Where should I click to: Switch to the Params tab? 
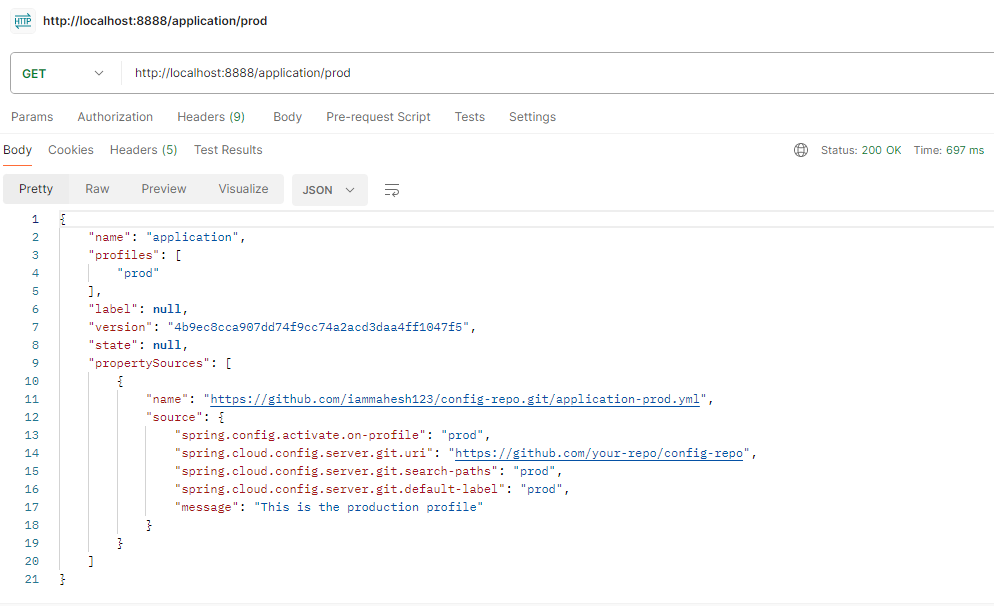[x=32, y=117]
